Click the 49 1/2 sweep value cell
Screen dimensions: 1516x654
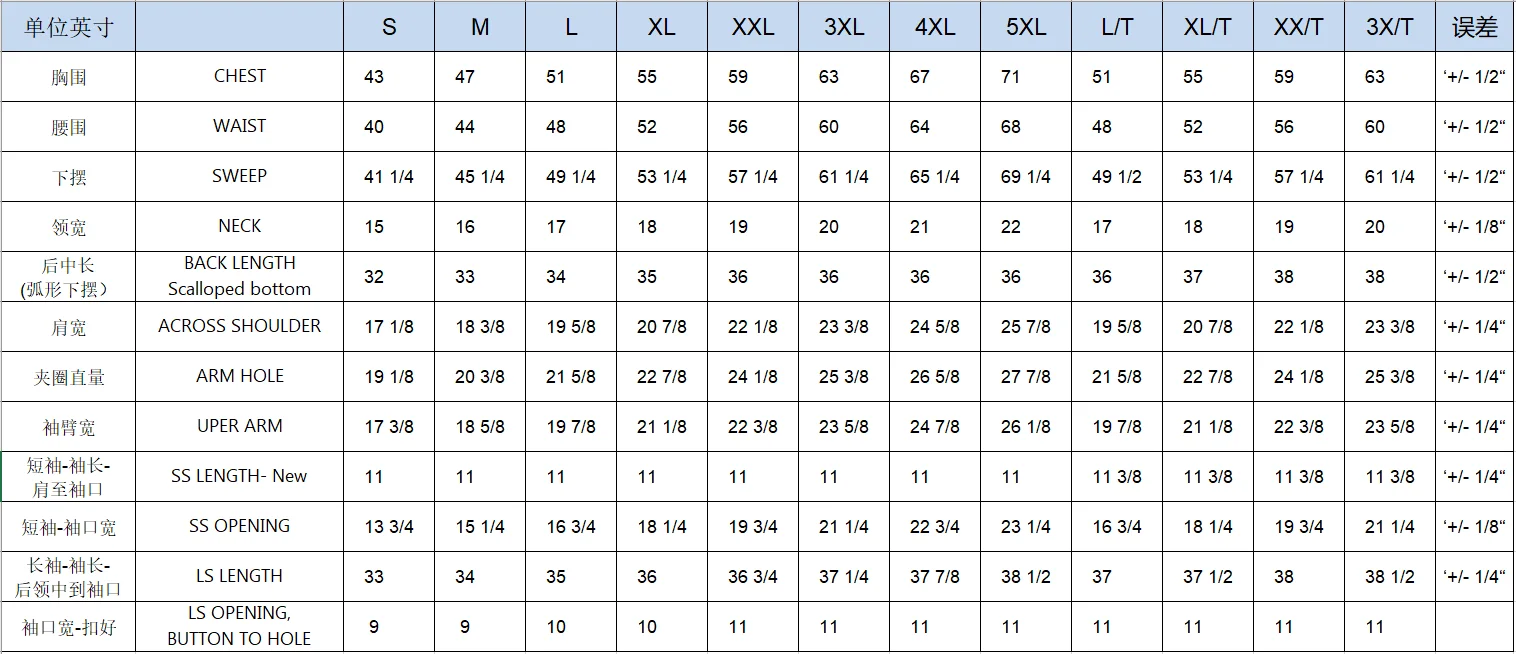(x=1117, y=177)
